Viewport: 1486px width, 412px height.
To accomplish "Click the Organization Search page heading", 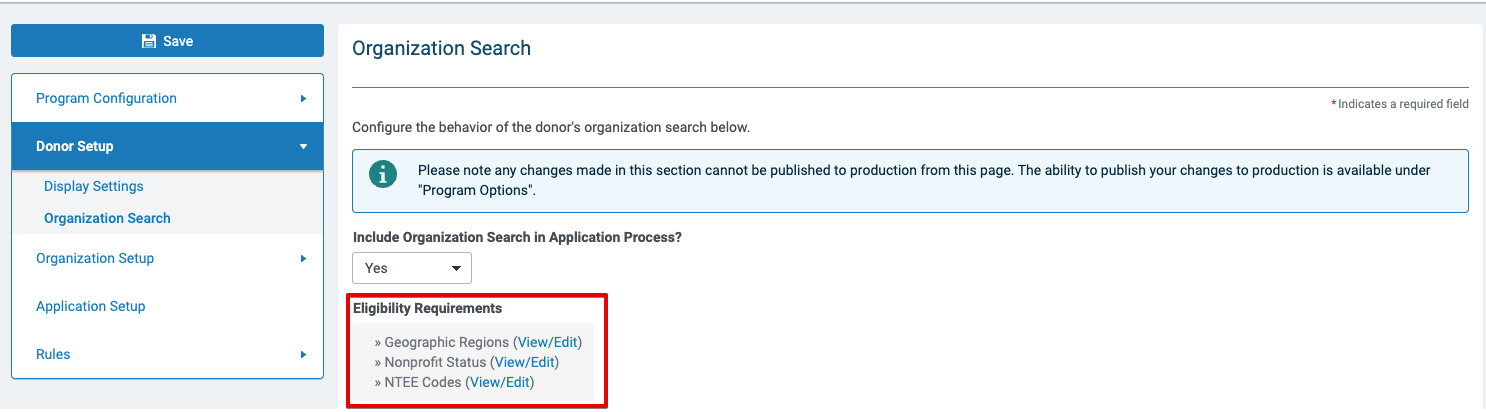I will coord(441,48).
